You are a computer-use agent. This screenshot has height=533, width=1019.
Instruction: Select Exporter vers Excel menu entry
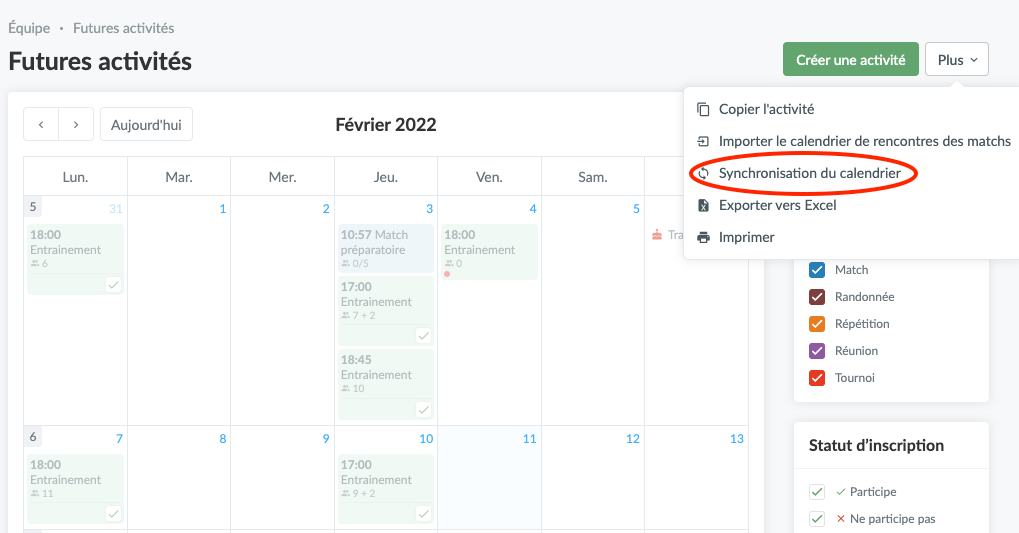pyautogui.click(x=777, y=205)
